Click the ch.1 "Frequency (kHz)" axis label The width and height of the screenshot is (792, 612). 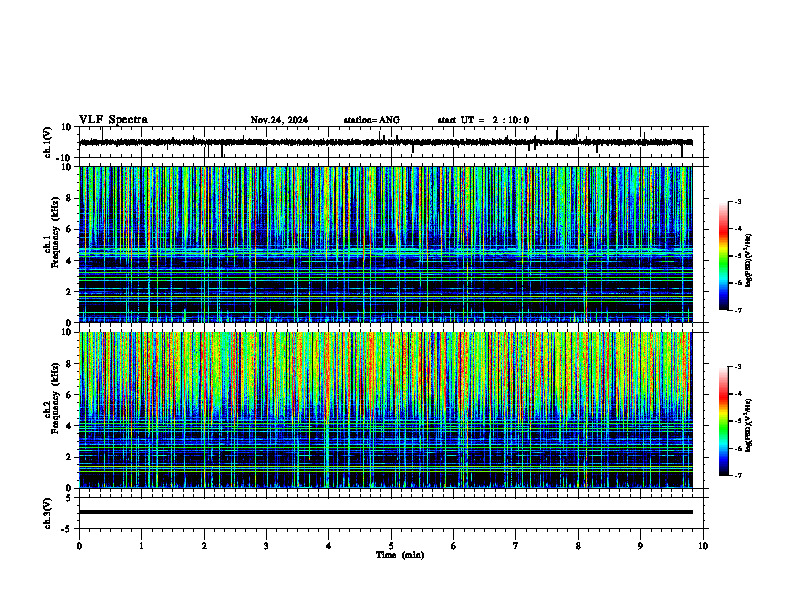[55, 232]
